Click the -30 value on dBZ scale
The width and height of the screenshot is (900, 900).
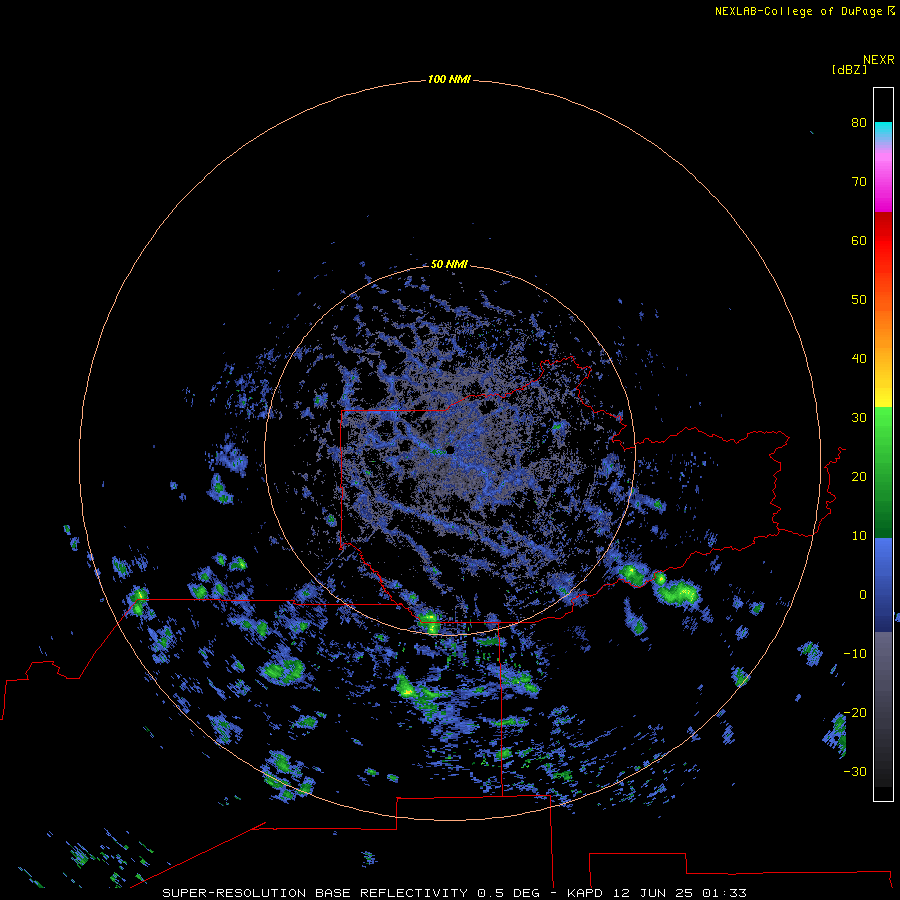[855, 771]
